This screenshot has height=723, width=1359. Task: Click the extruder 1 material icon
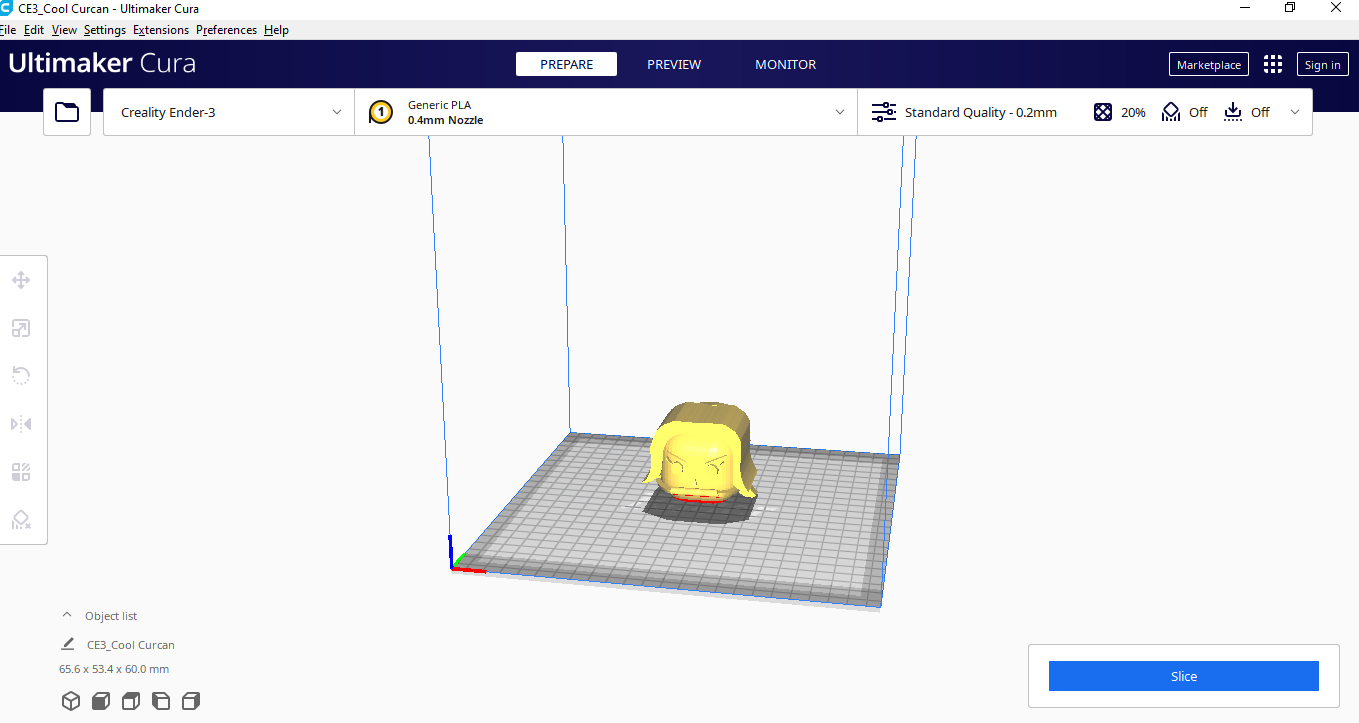(x=381, y=112)
